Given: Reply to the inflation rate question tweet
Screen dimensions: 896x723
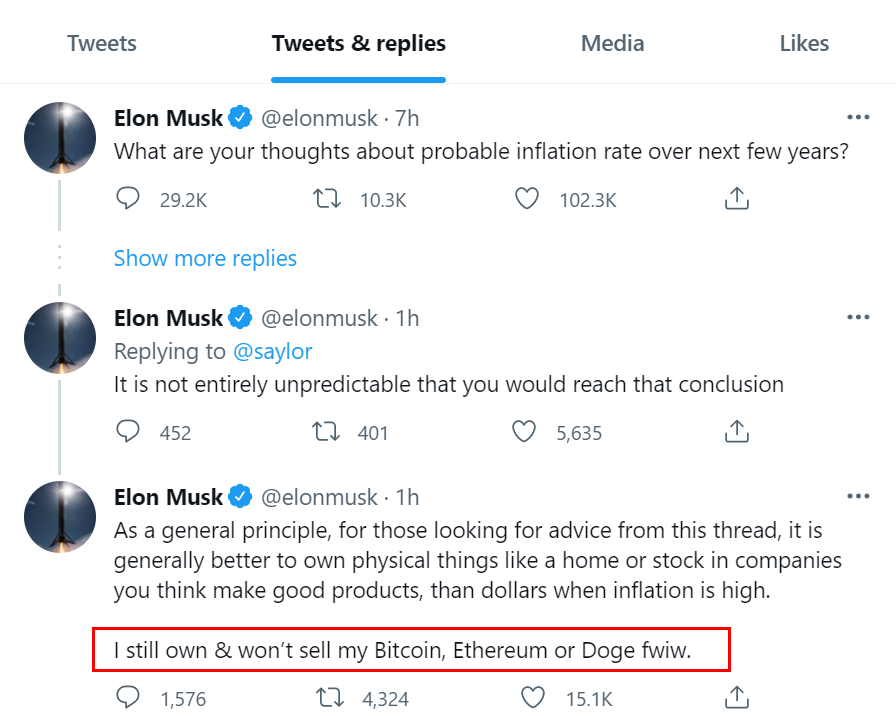Looking at the screenshot, I should click(x=128, y=200).
